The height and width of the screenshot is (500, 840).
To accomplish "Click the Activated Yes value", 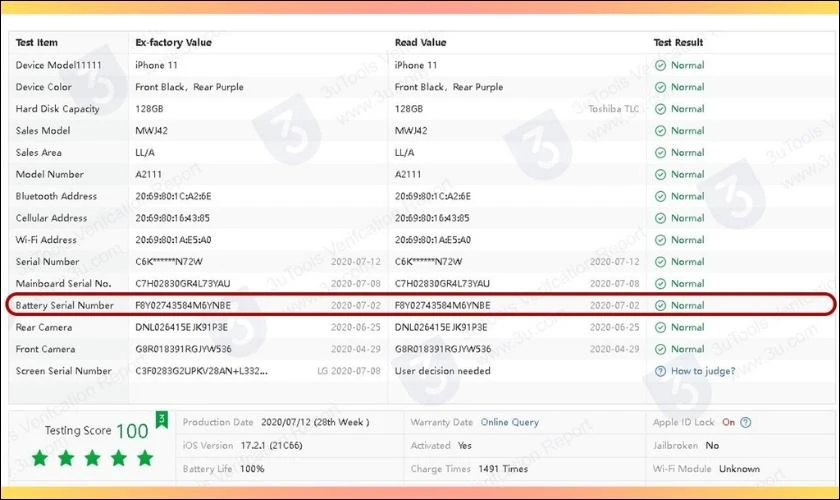I will 464,445.
